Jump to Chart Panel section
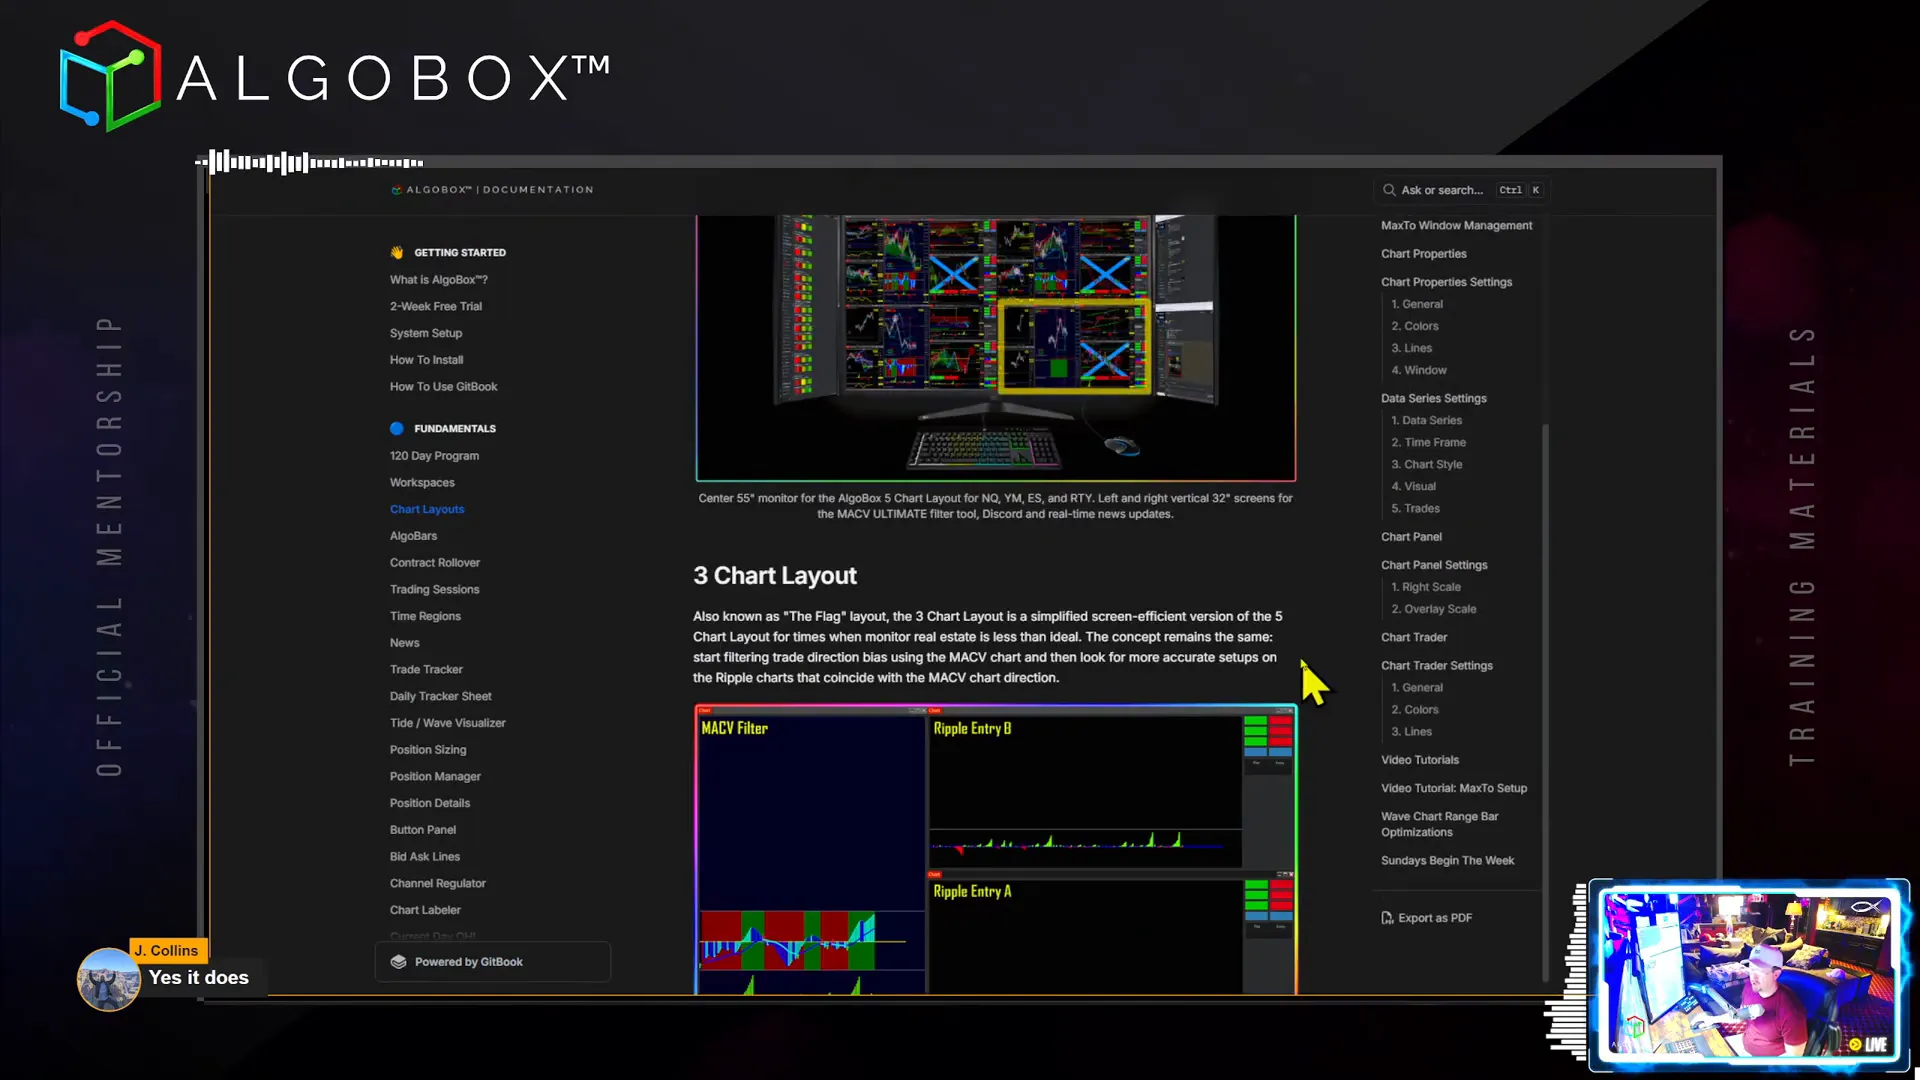Image resolution: width=1920 pixels, height=1080 pixels. pyautogui.click(x=1411, y=537)
